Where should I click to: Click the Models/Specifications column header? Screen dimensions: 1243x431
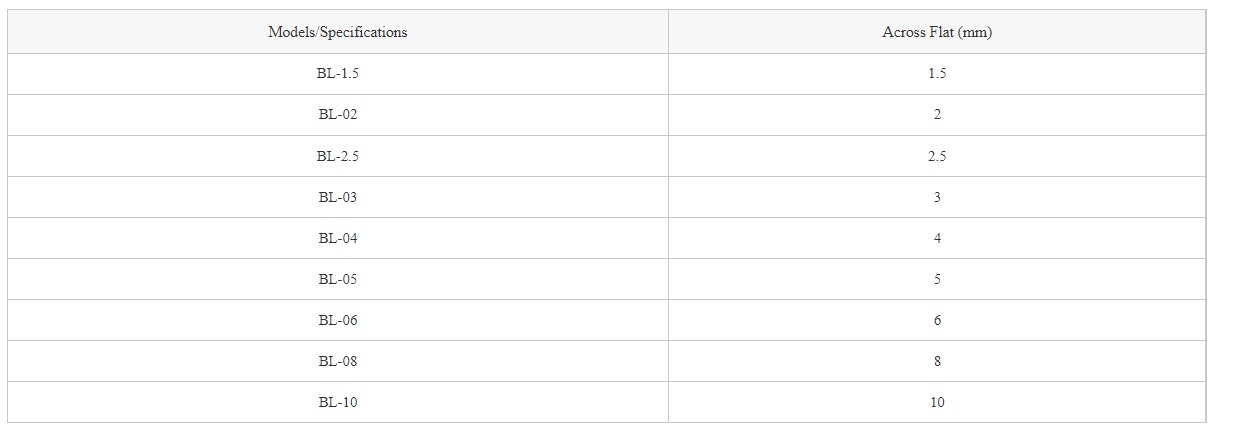tap(338, 32)
